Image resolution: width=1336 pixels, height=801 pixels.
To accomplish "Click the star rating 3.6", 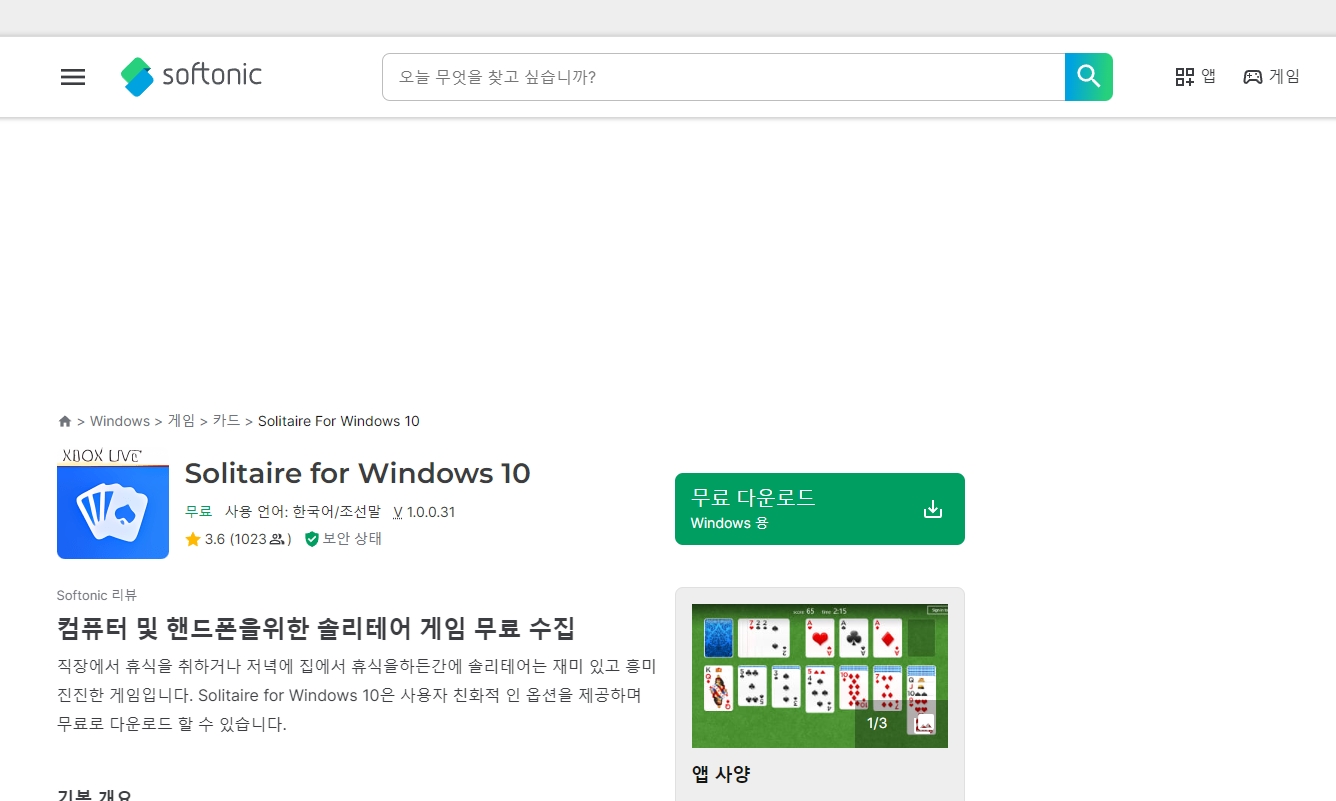I will pyautogui.click(x=205, y=539).
